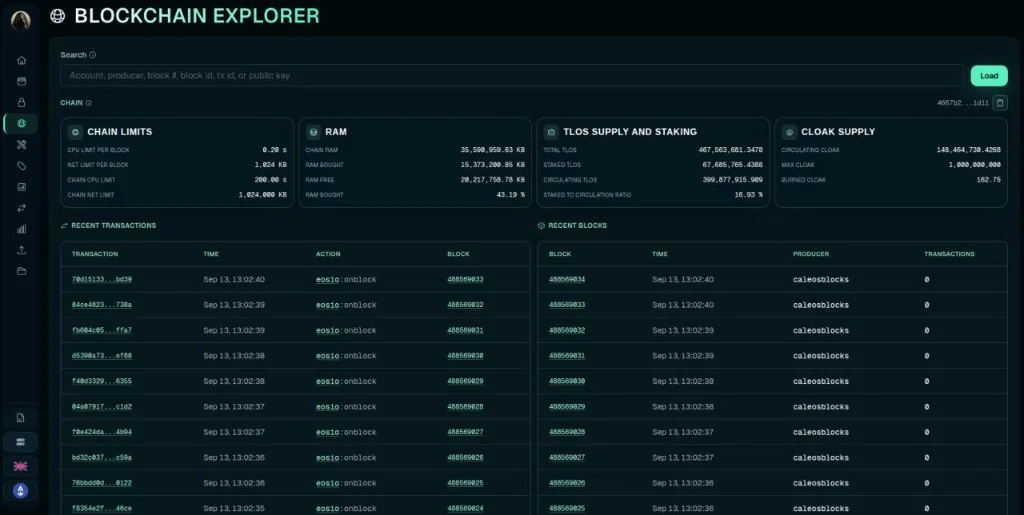1024x515 pixels.
Task: Open transaction bd32c037...c59a
Action: [x=102, y=458]
